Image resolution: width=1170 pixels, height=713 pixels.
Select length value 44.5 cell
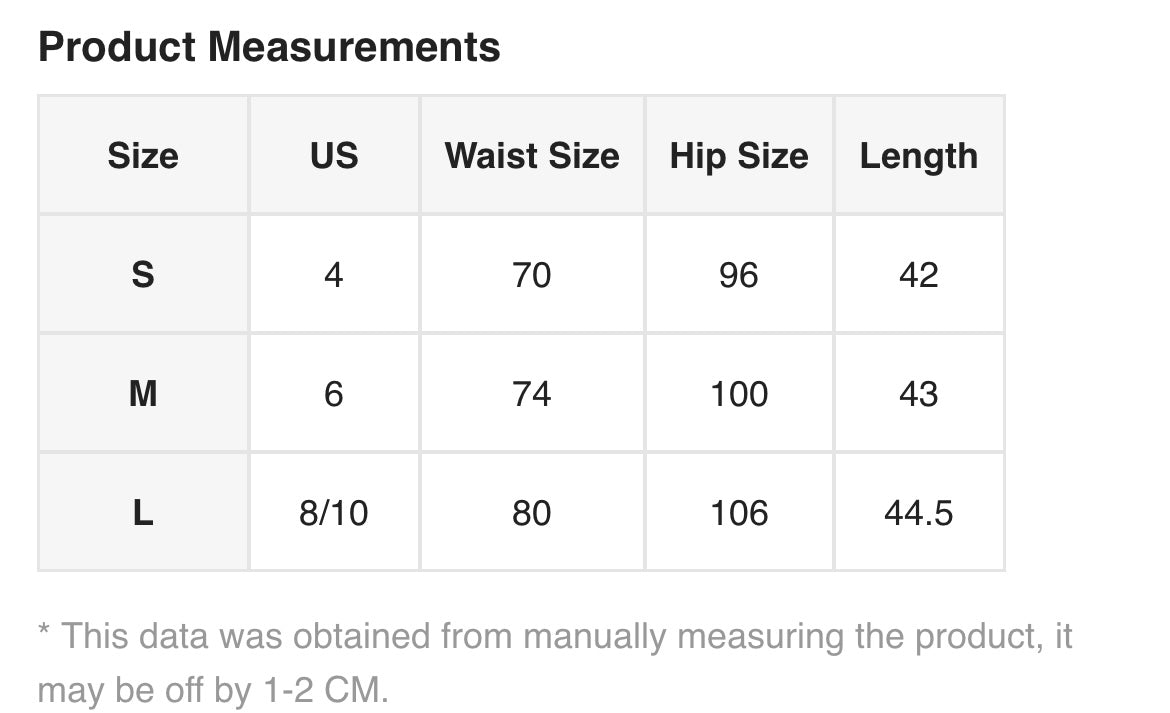coord(919,513)
